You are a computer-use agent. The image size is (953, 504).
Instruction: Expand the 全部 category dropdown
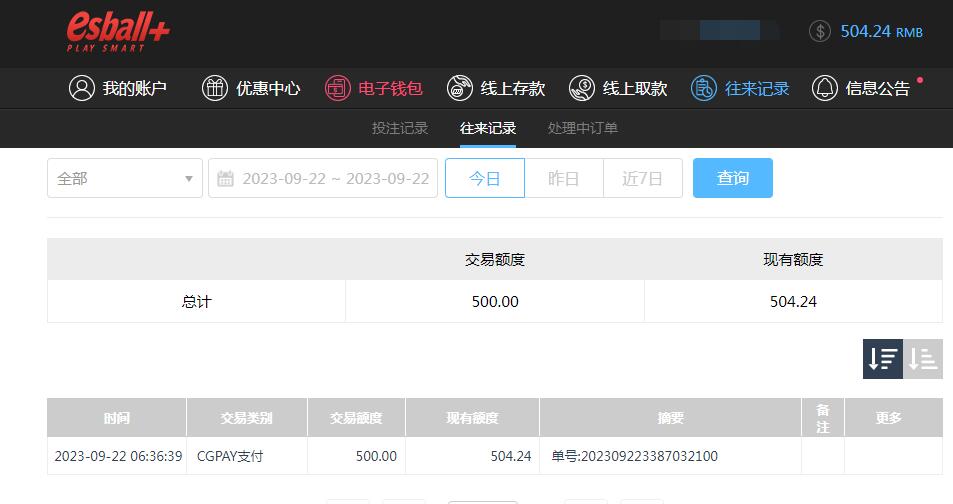click(x=125, y=178)
